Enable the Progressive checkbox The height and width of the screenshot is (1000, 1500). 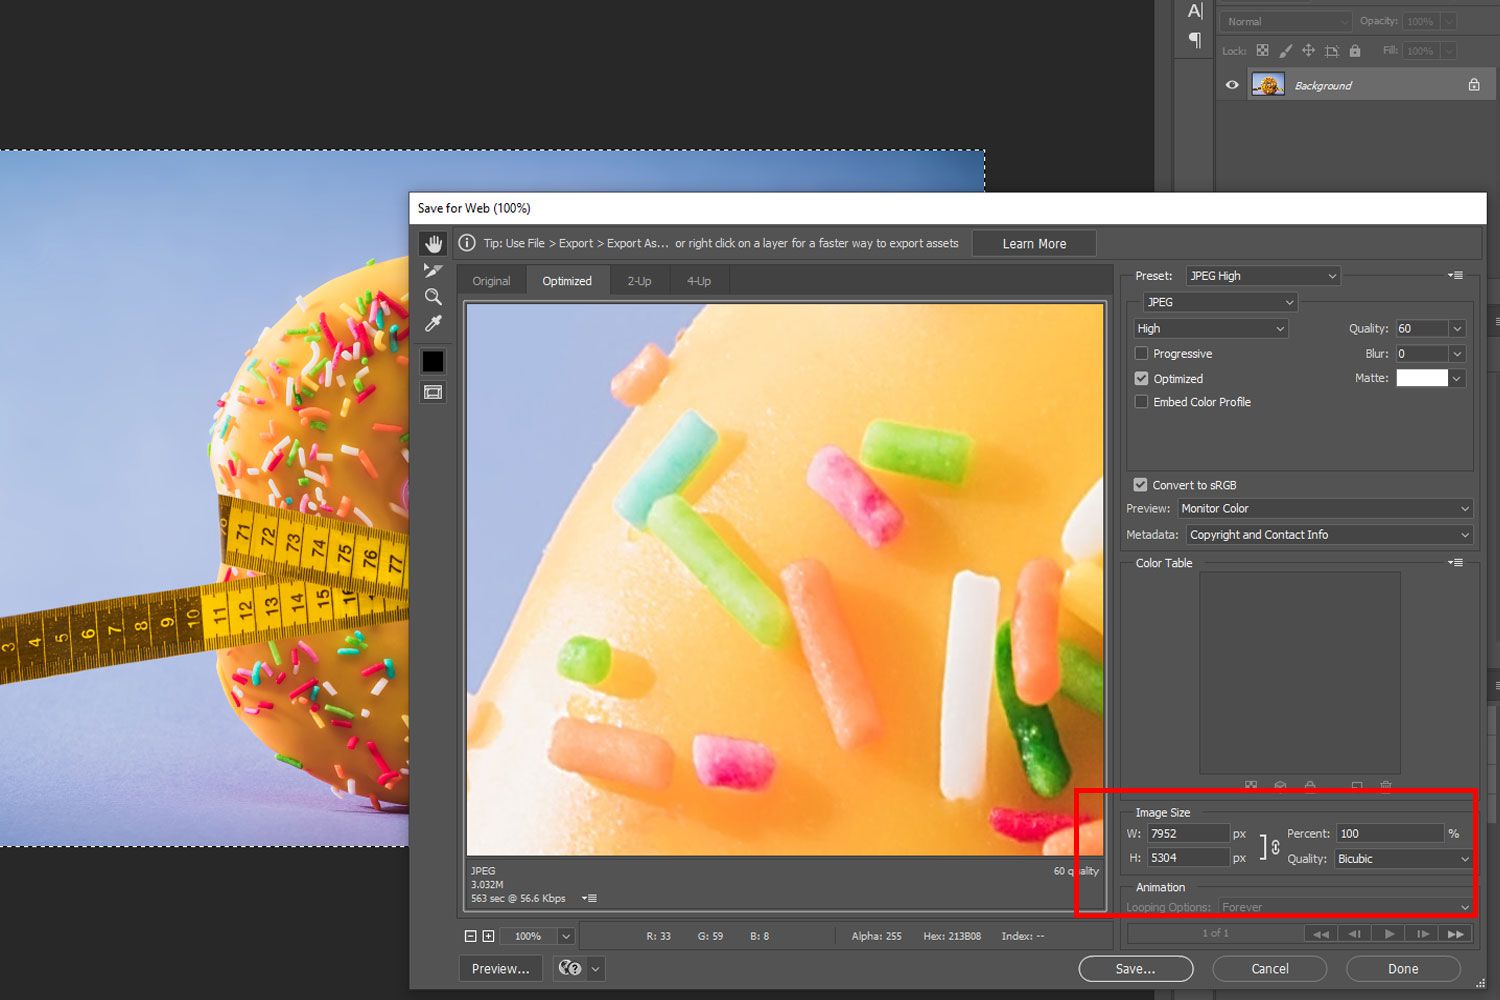tap(1141, 354)
